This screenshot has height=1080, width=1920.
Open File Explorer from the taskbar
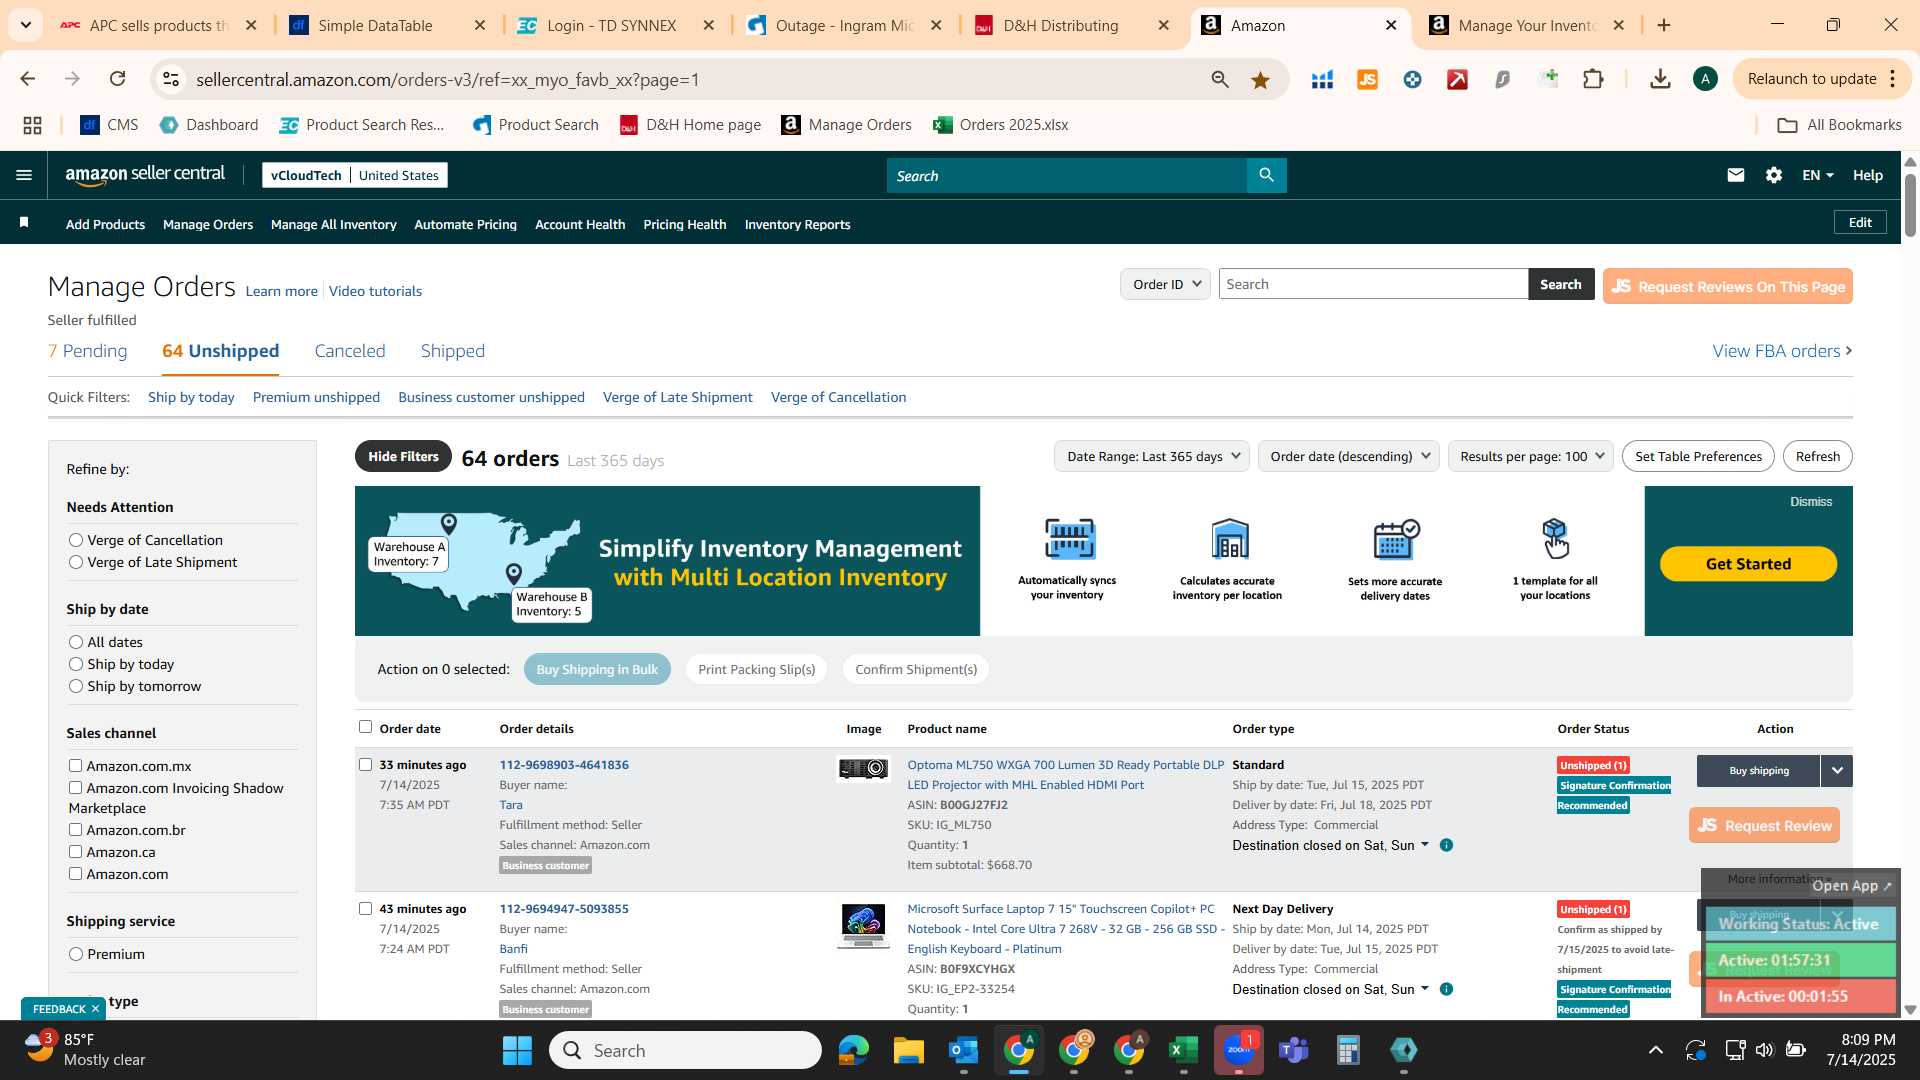(x=908, y=1050)
